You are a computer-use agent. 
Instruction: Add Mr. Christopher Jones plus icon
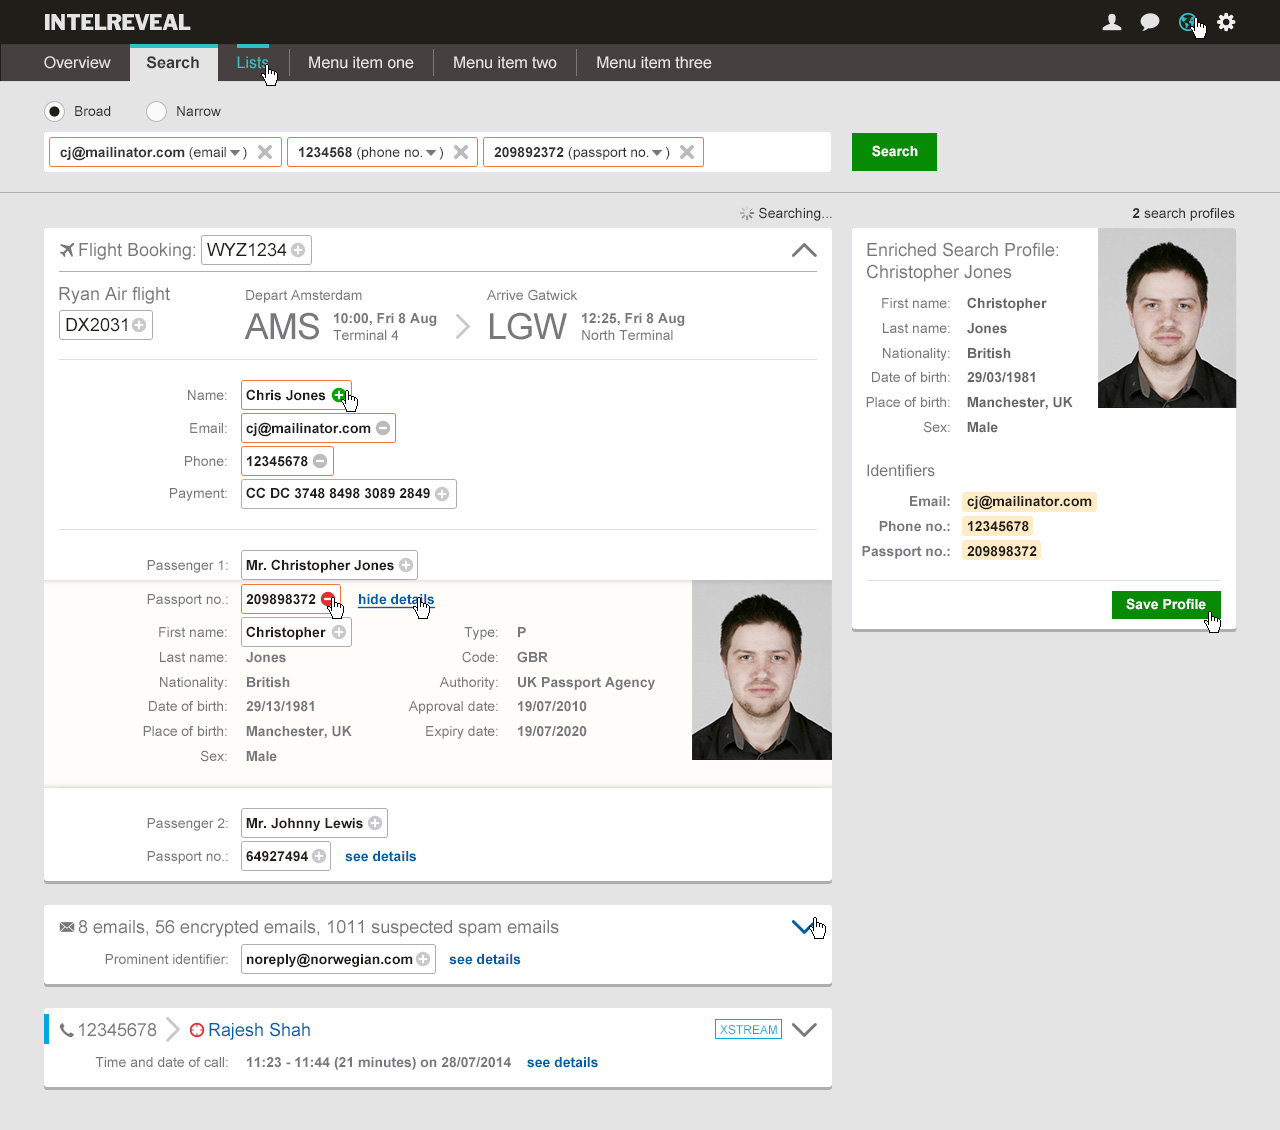(x=406, y=565)
